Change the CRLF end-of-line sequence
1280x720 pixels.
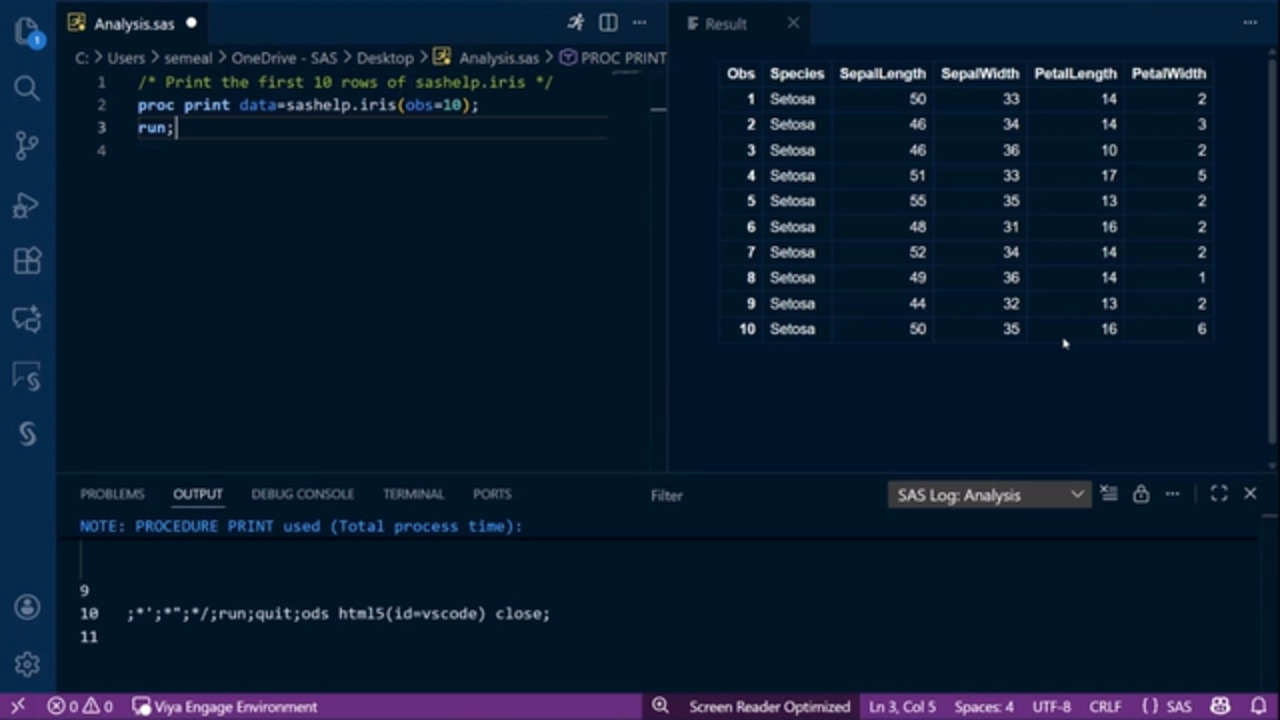(1105, 707)
